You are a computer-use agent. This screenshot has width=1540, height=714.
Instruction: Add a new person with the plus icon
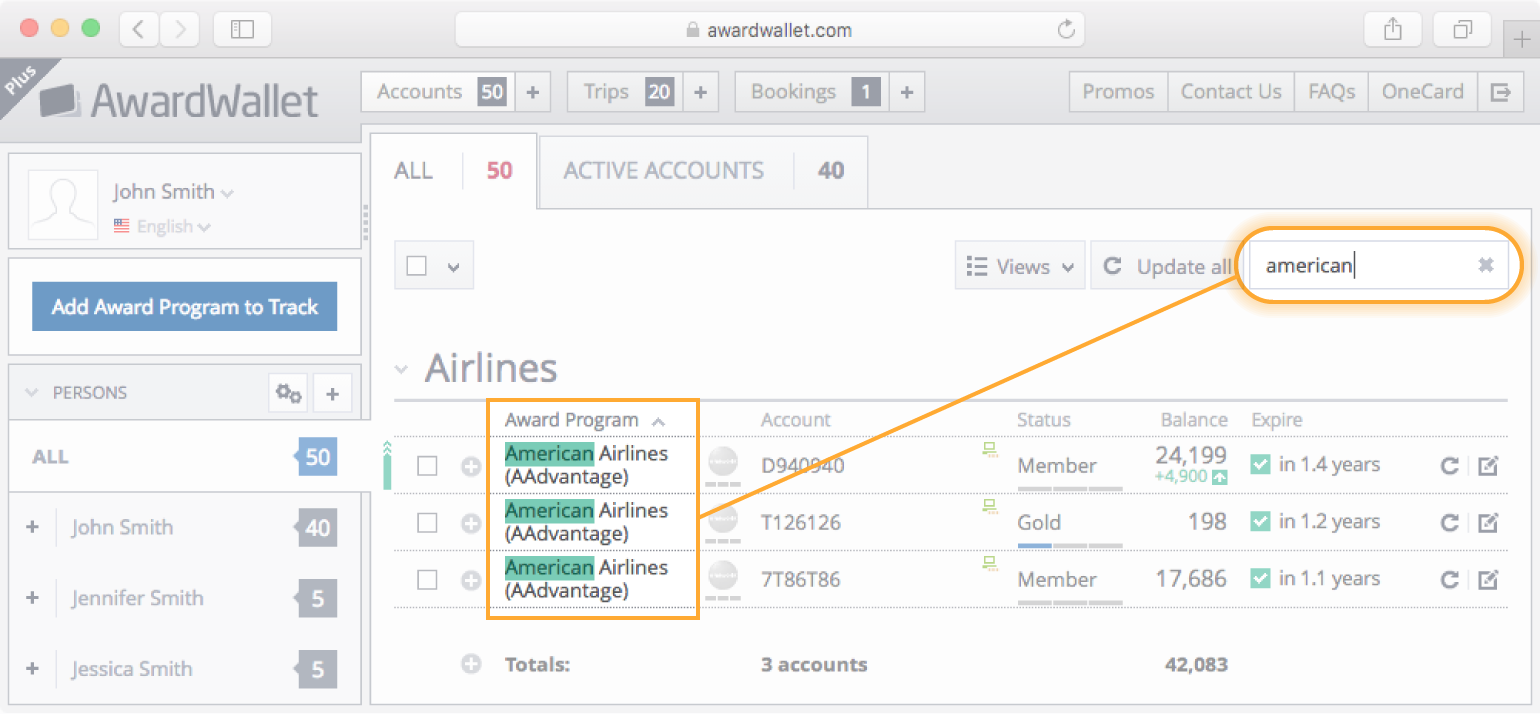333,393
